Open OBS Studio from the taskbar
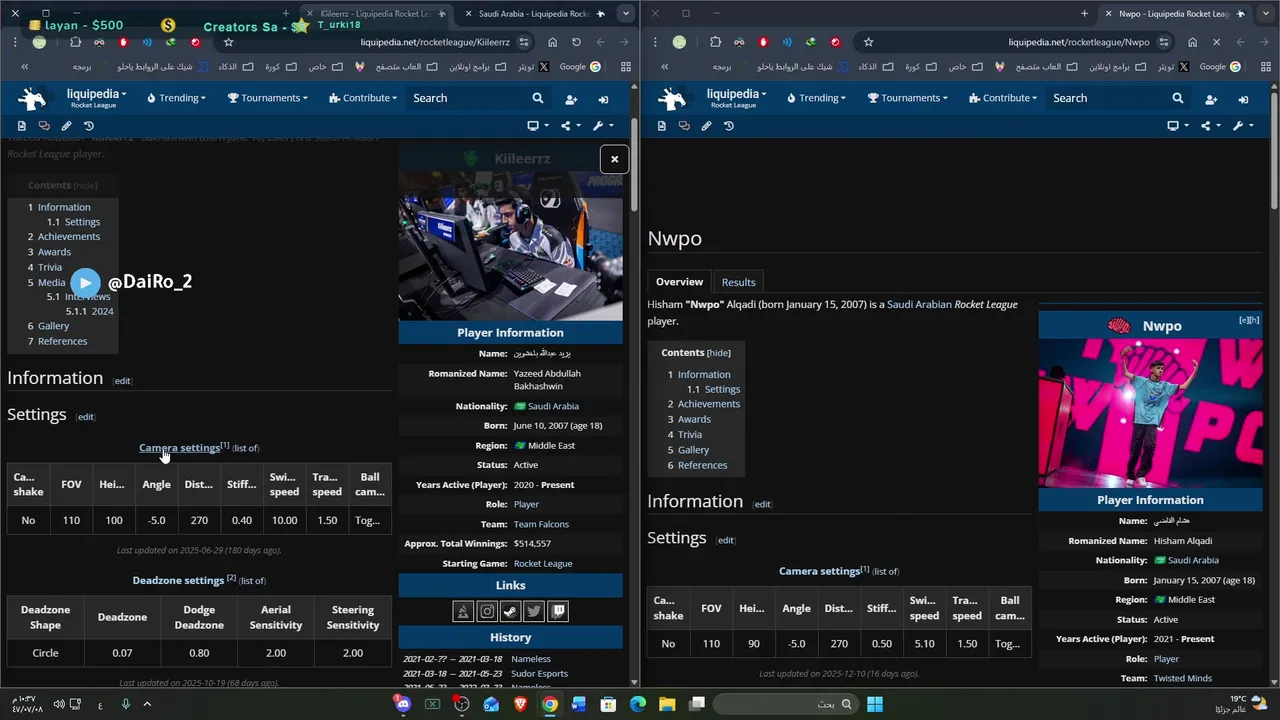This screenshot has width=1280, height=720. 461,704
